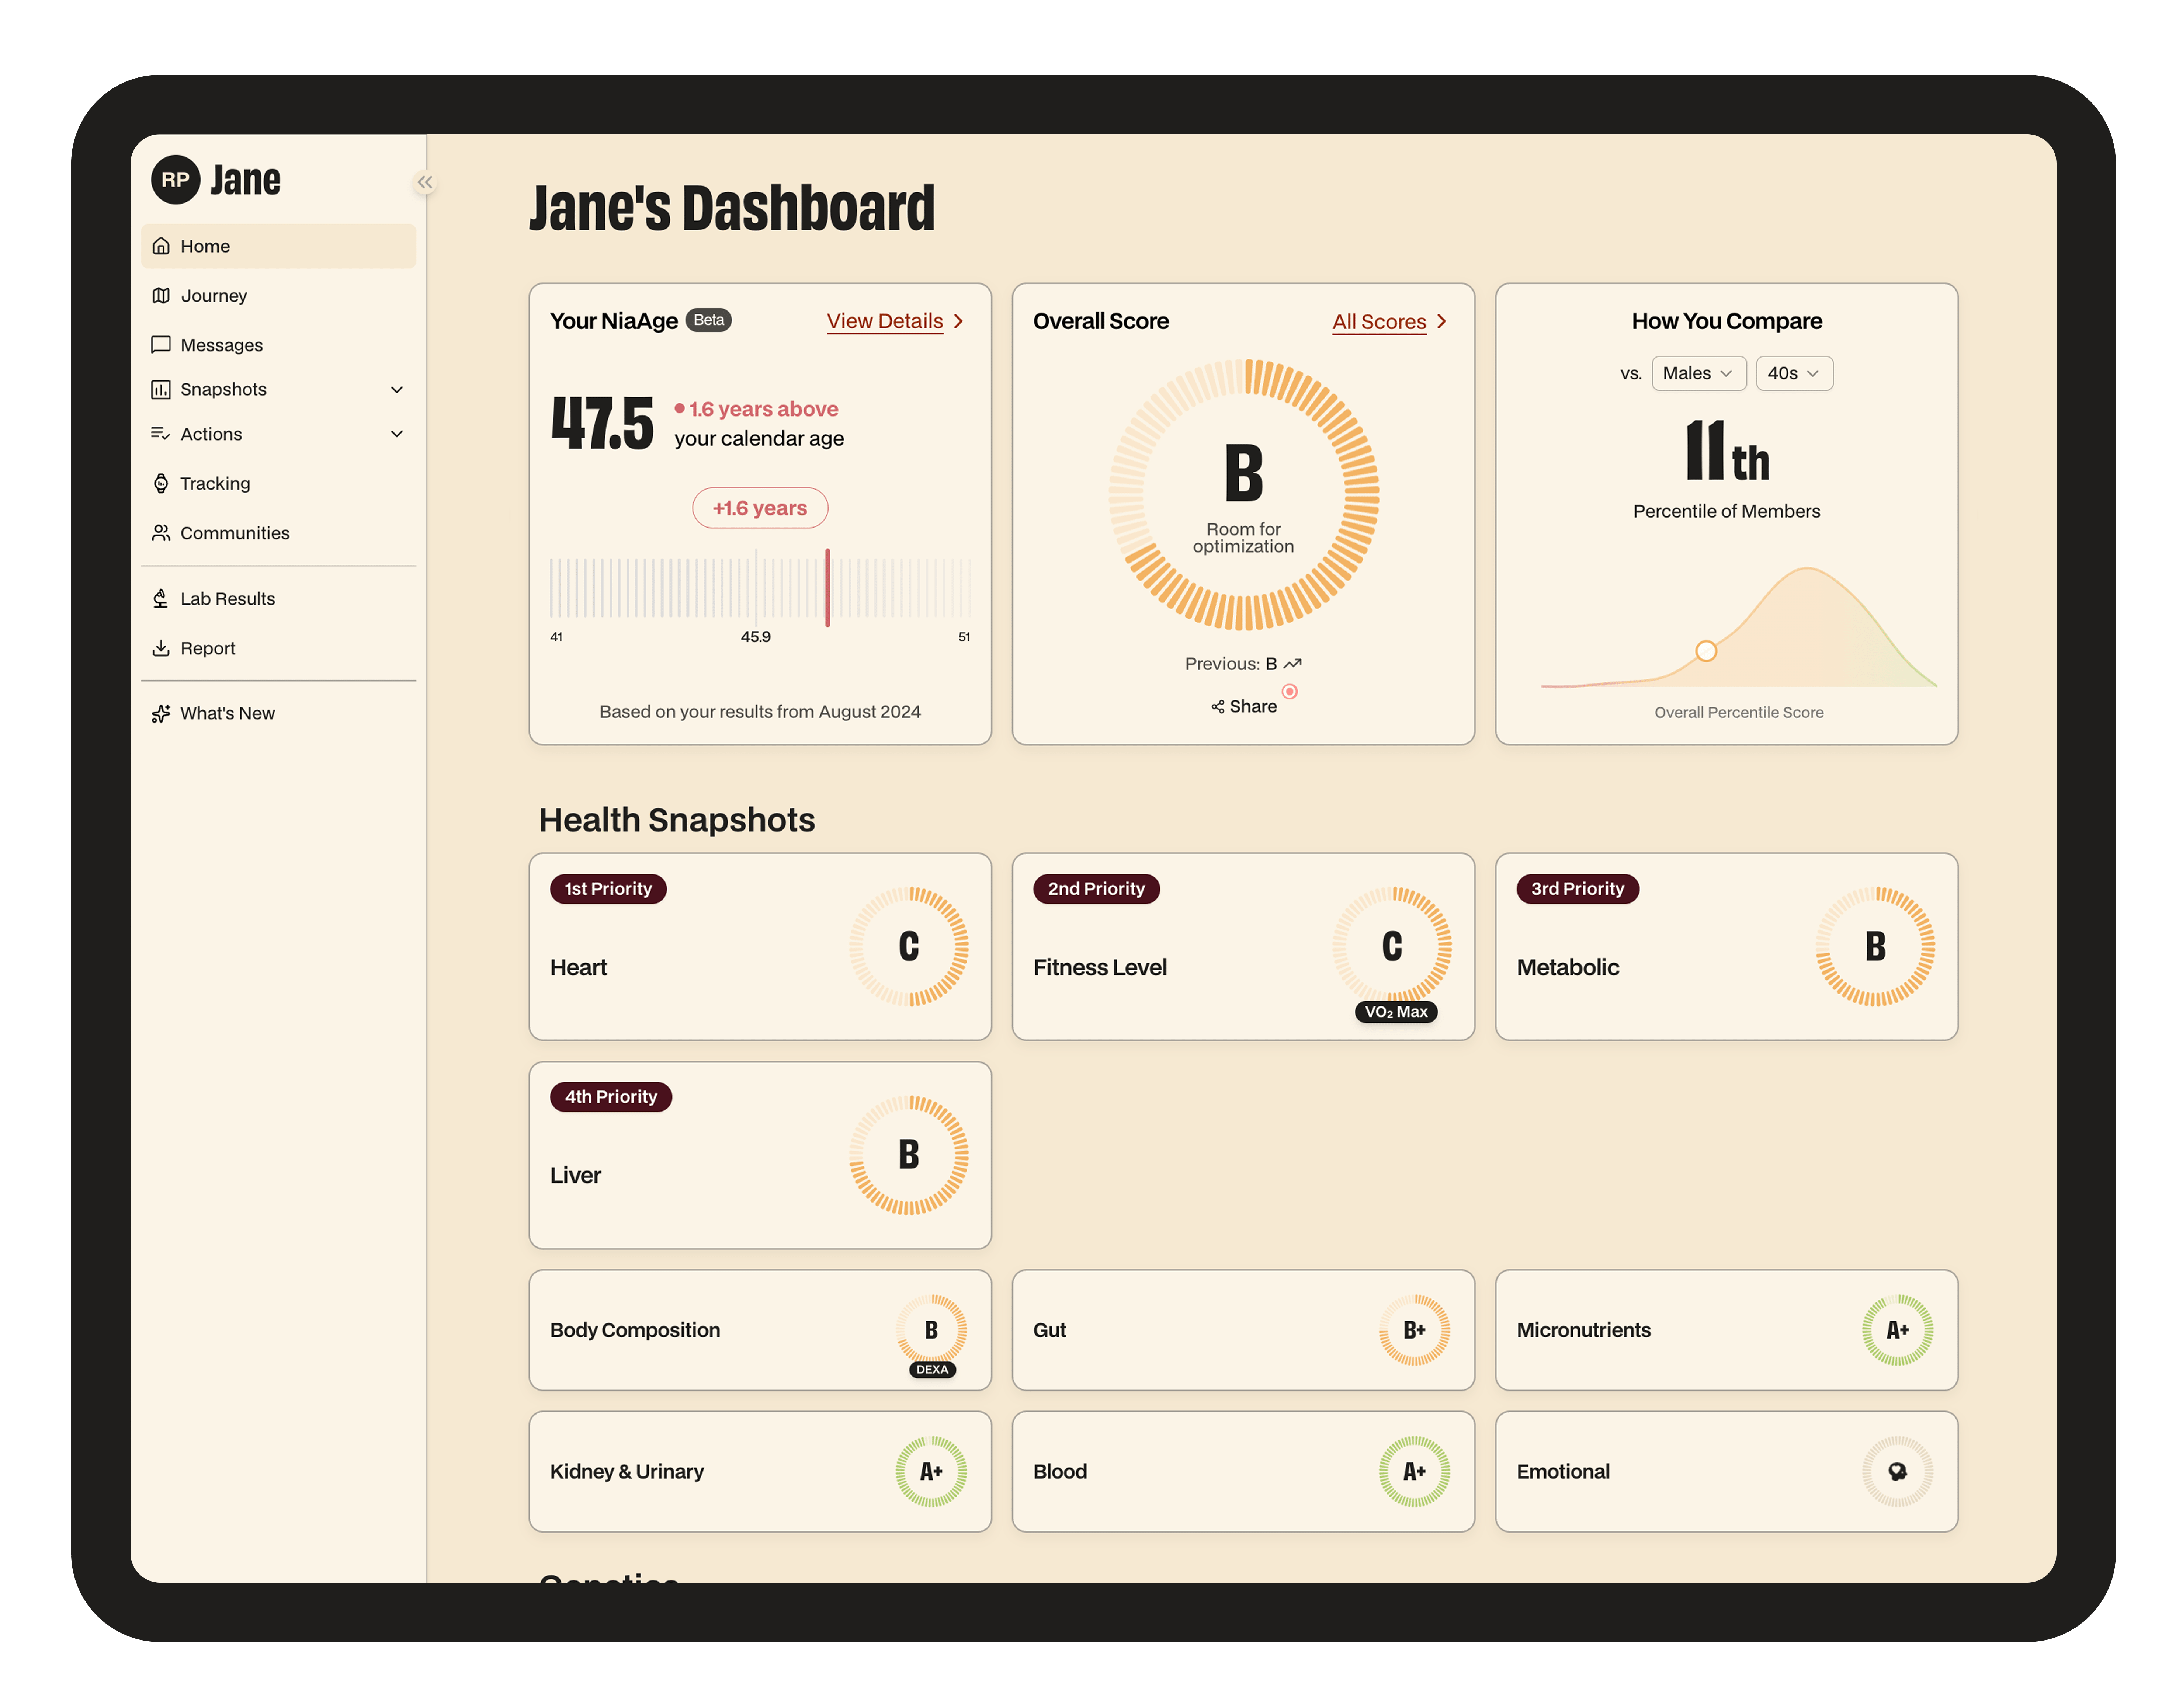Click the +1.6 years pill

(x=760, y=508)
